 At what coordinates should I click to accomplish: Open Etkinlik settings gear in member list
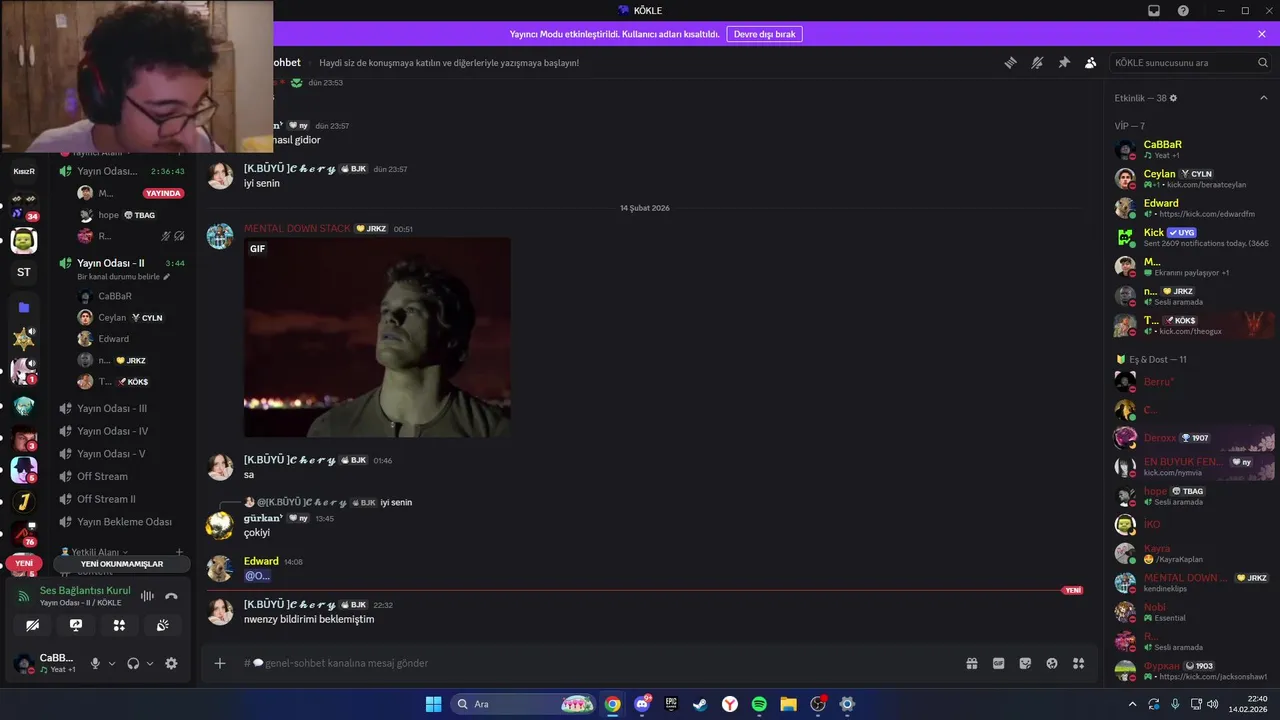pos(1173,98)
